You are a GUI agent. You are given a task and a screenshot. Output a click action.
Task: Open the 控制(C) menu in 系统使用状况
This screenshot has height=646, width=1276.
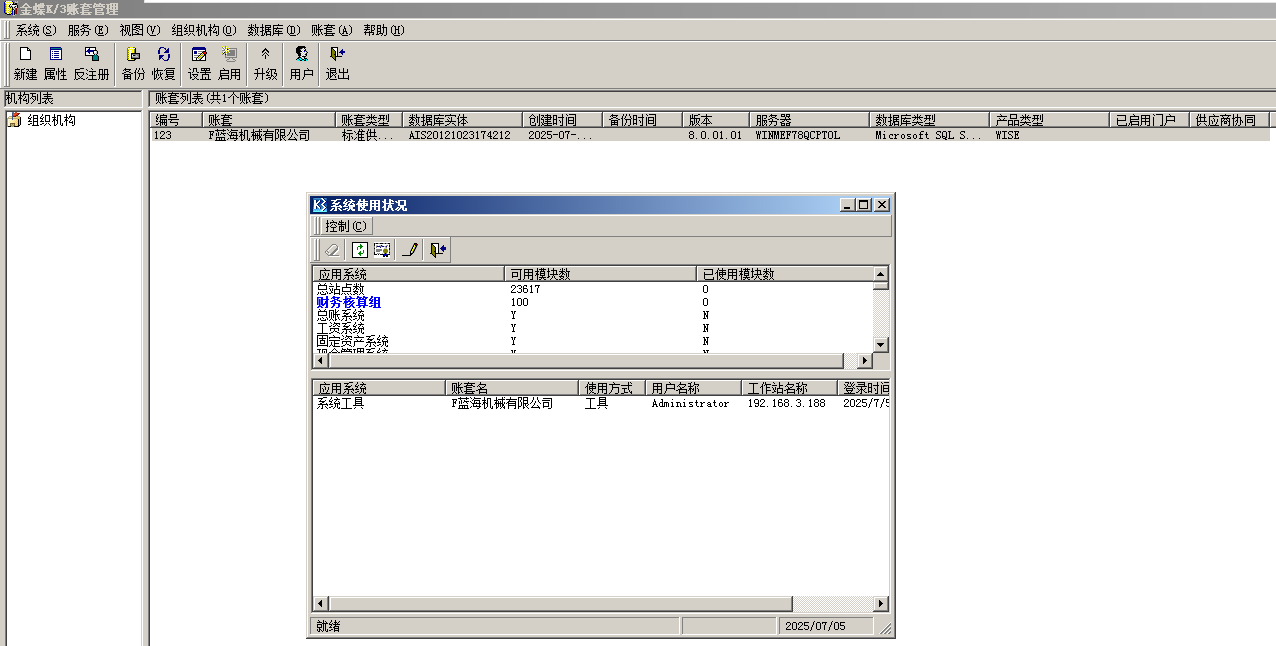pyautogui.click(x=346, y=226)
